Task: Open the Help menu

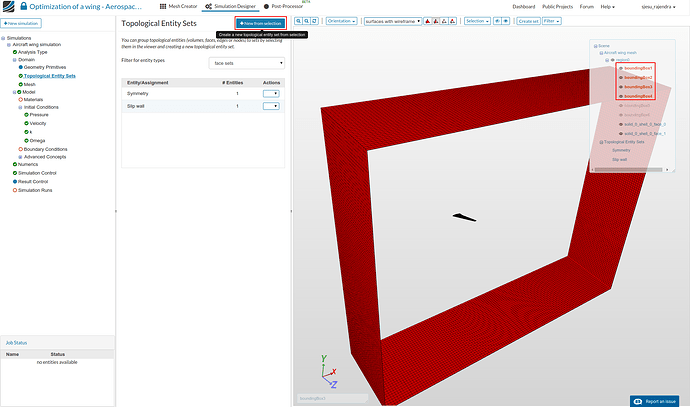Action: click(x=607, y=6)
